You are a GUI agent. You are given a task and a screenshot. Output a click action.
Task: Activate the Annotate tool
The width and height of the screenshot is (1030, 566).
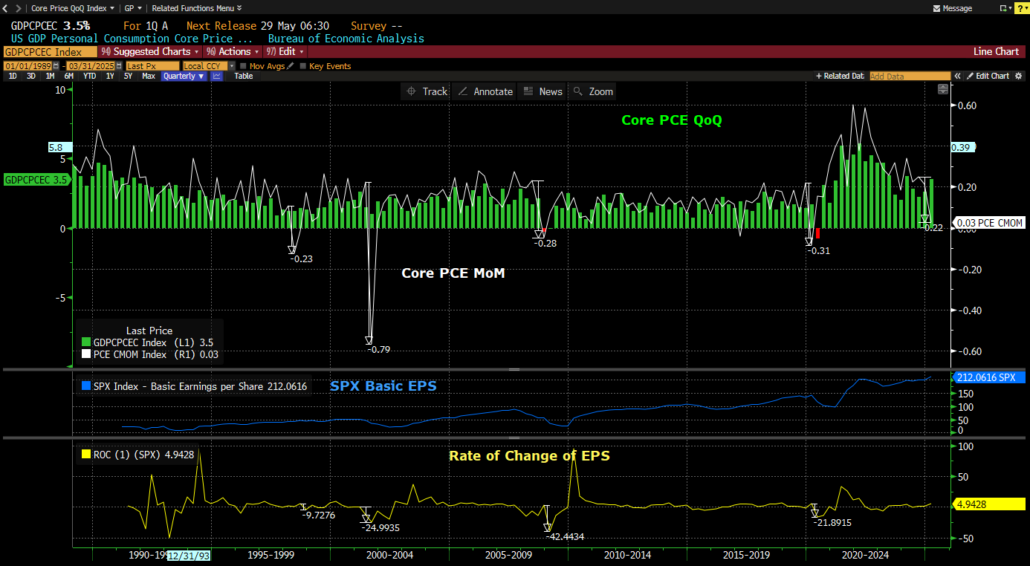click(x=485, y=91)
